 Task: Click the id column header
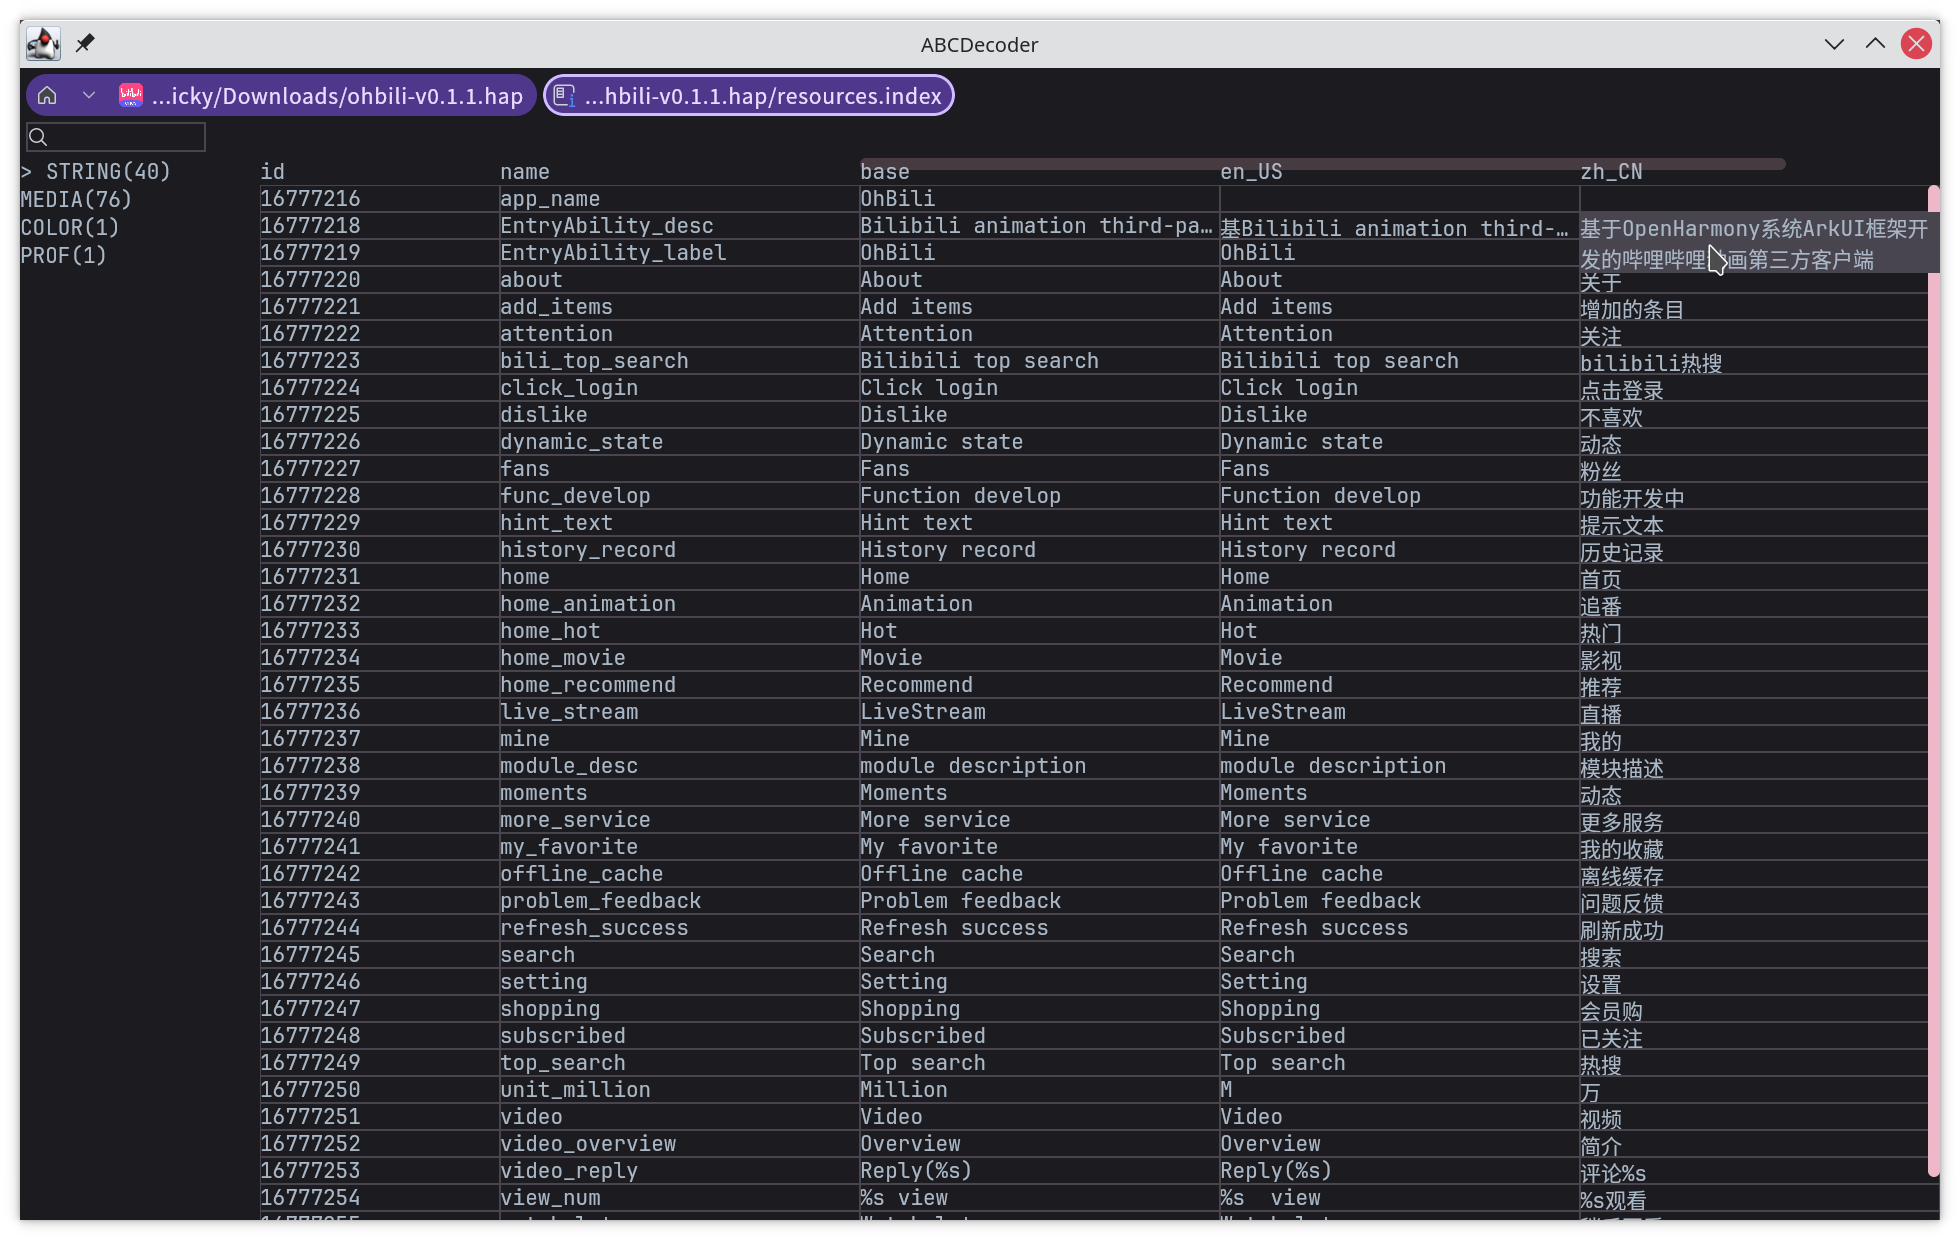pyautogui.click(x=273, y=171)
